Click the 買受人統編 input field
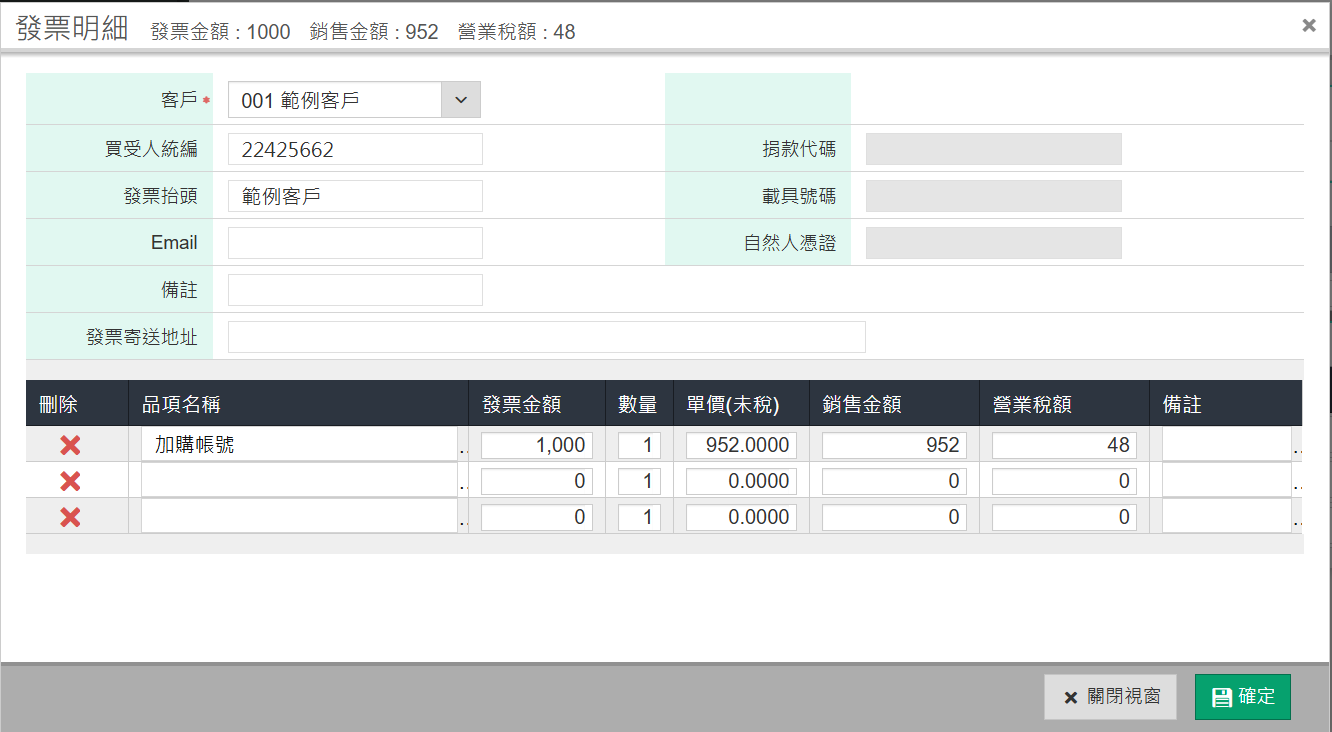The image size is (1332, 732). [x=355, y=150]
